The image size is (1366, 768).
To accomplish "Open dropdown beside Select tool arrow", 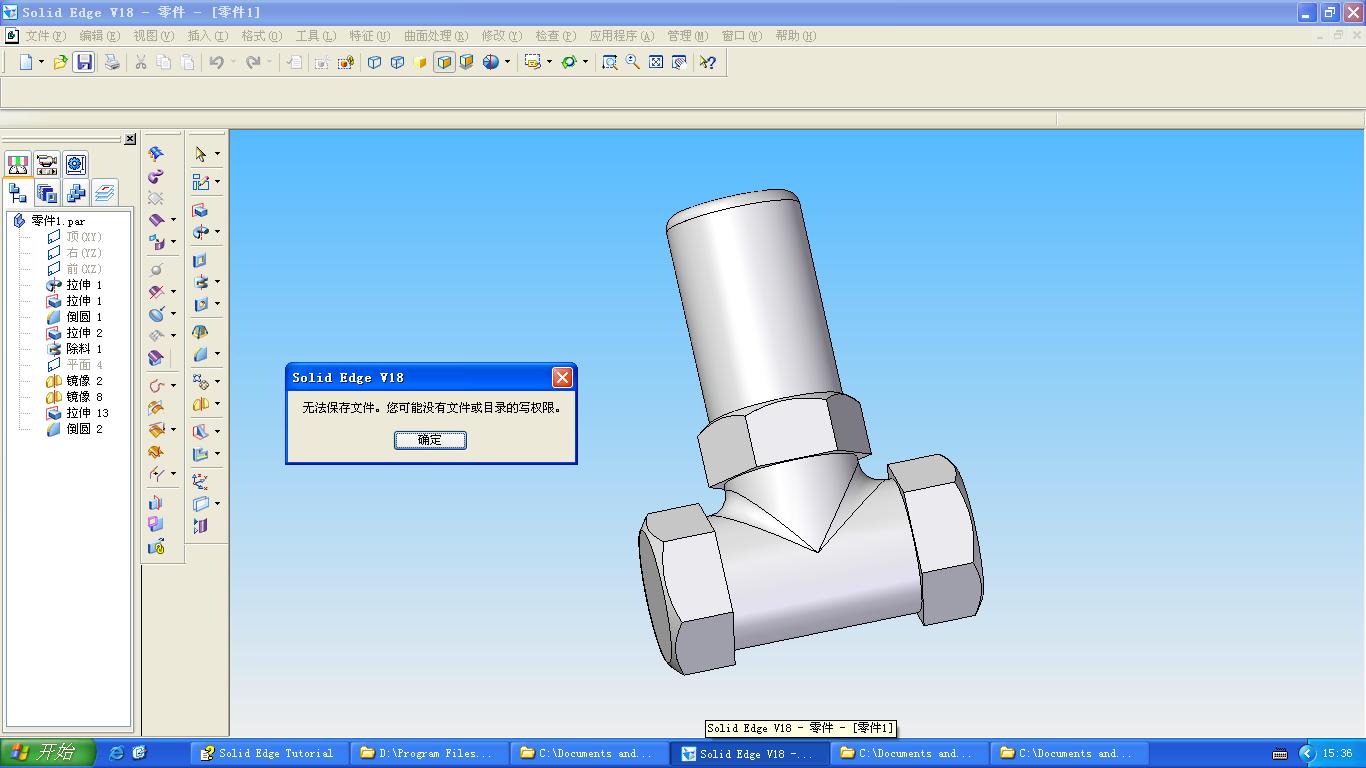I will point(217,154).
